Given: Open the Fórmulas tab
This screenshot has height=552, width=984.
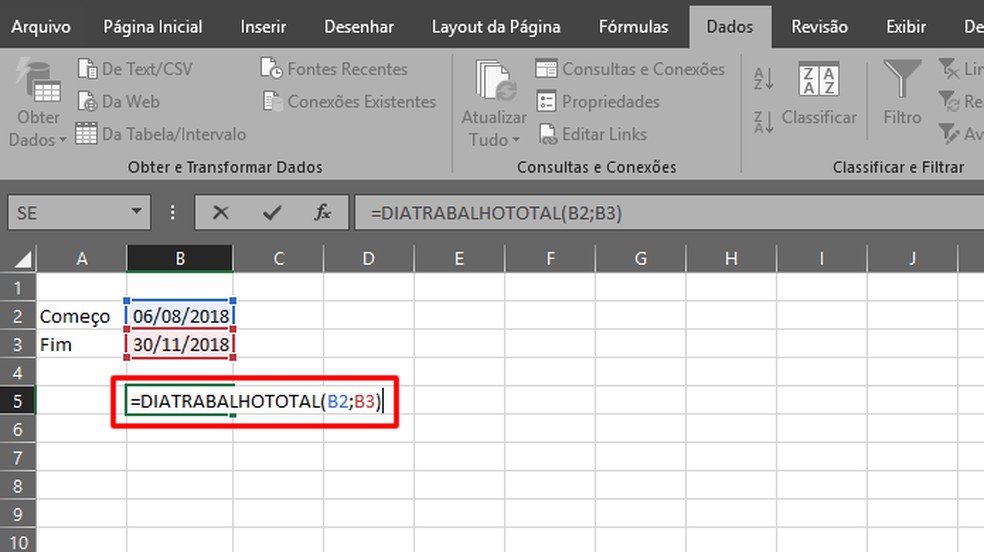Looking at the screenshot, I should [x=633, y=27].
